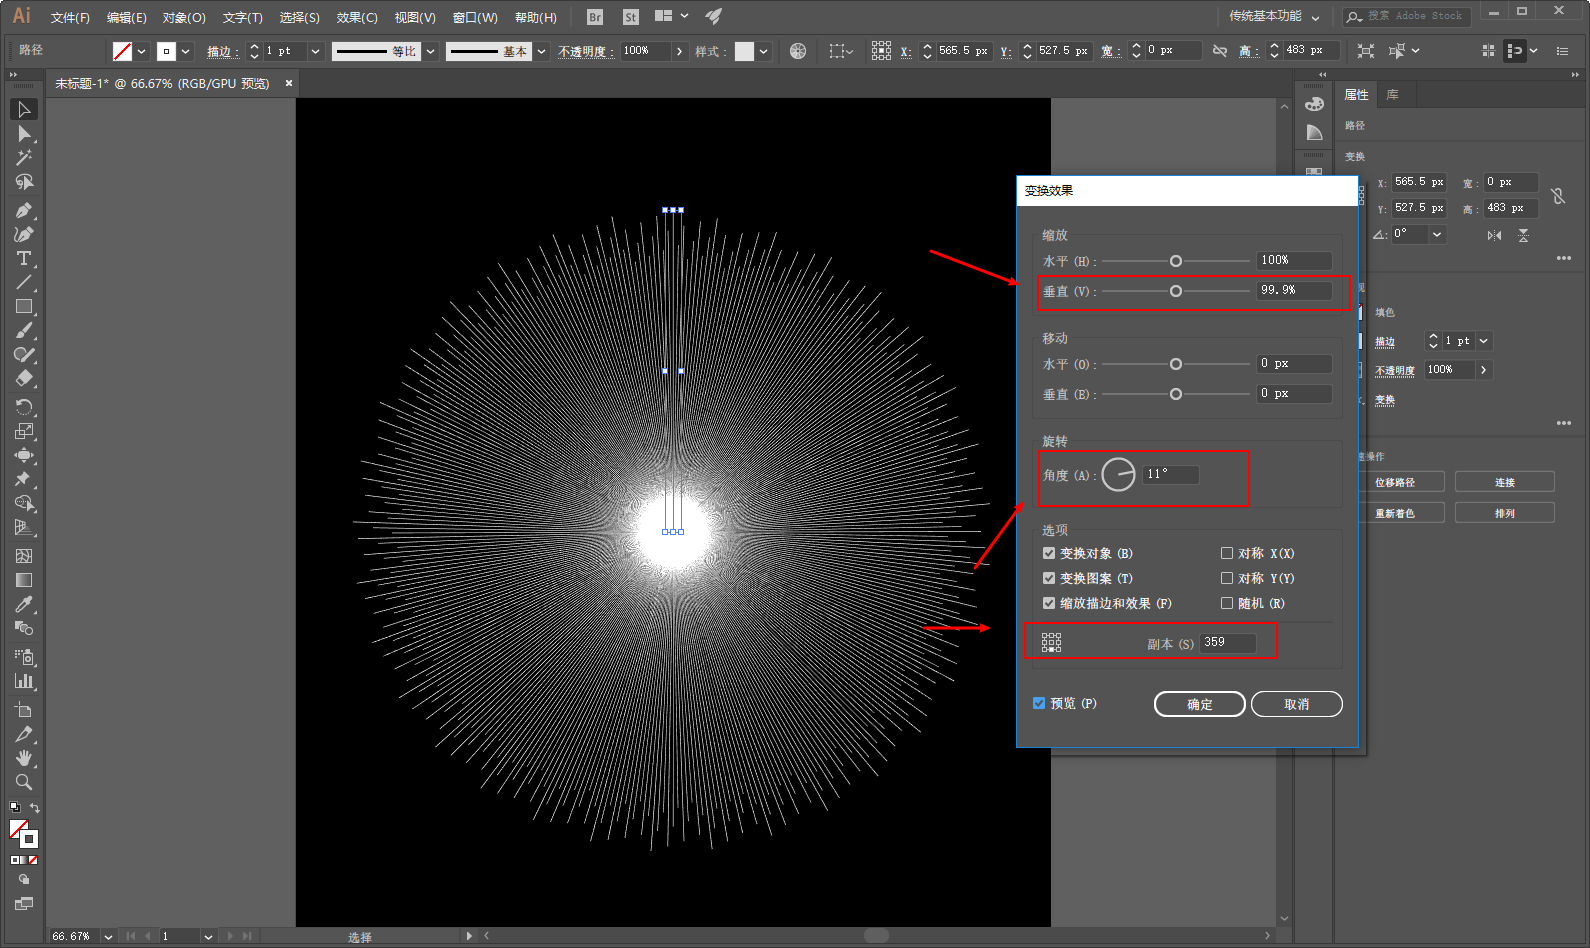1590x948 pixels.
Task: Enable the 对称 Y(Y) checkbox
Action: pos(1227,578)
